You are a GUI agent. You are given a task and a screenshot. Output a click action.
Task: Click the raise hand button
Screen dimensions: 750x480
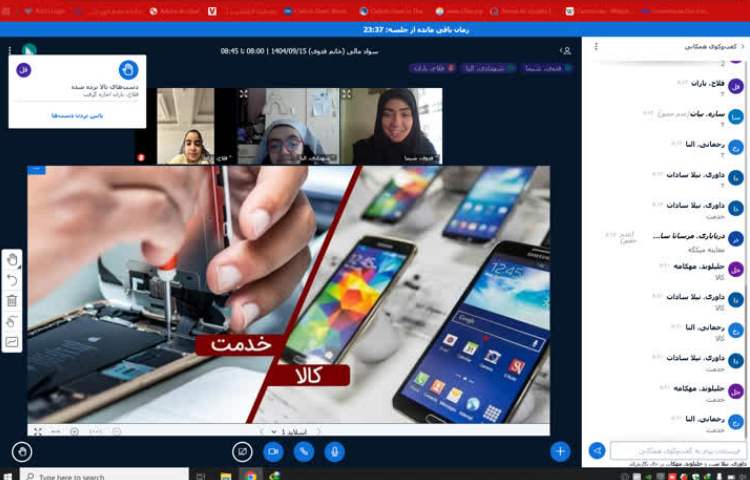[21, 451]
